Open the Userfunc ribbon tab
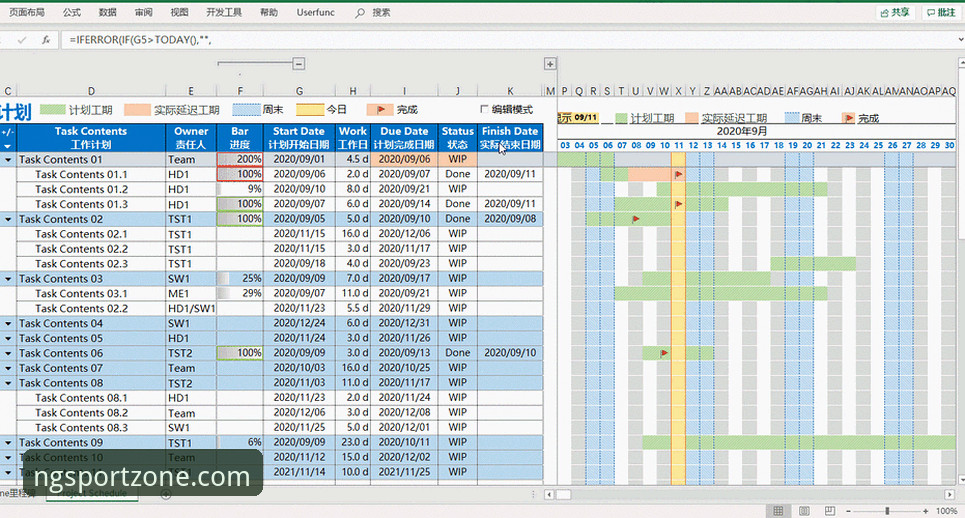This screenshot has height=518, width=965. [x=315, y=12]
